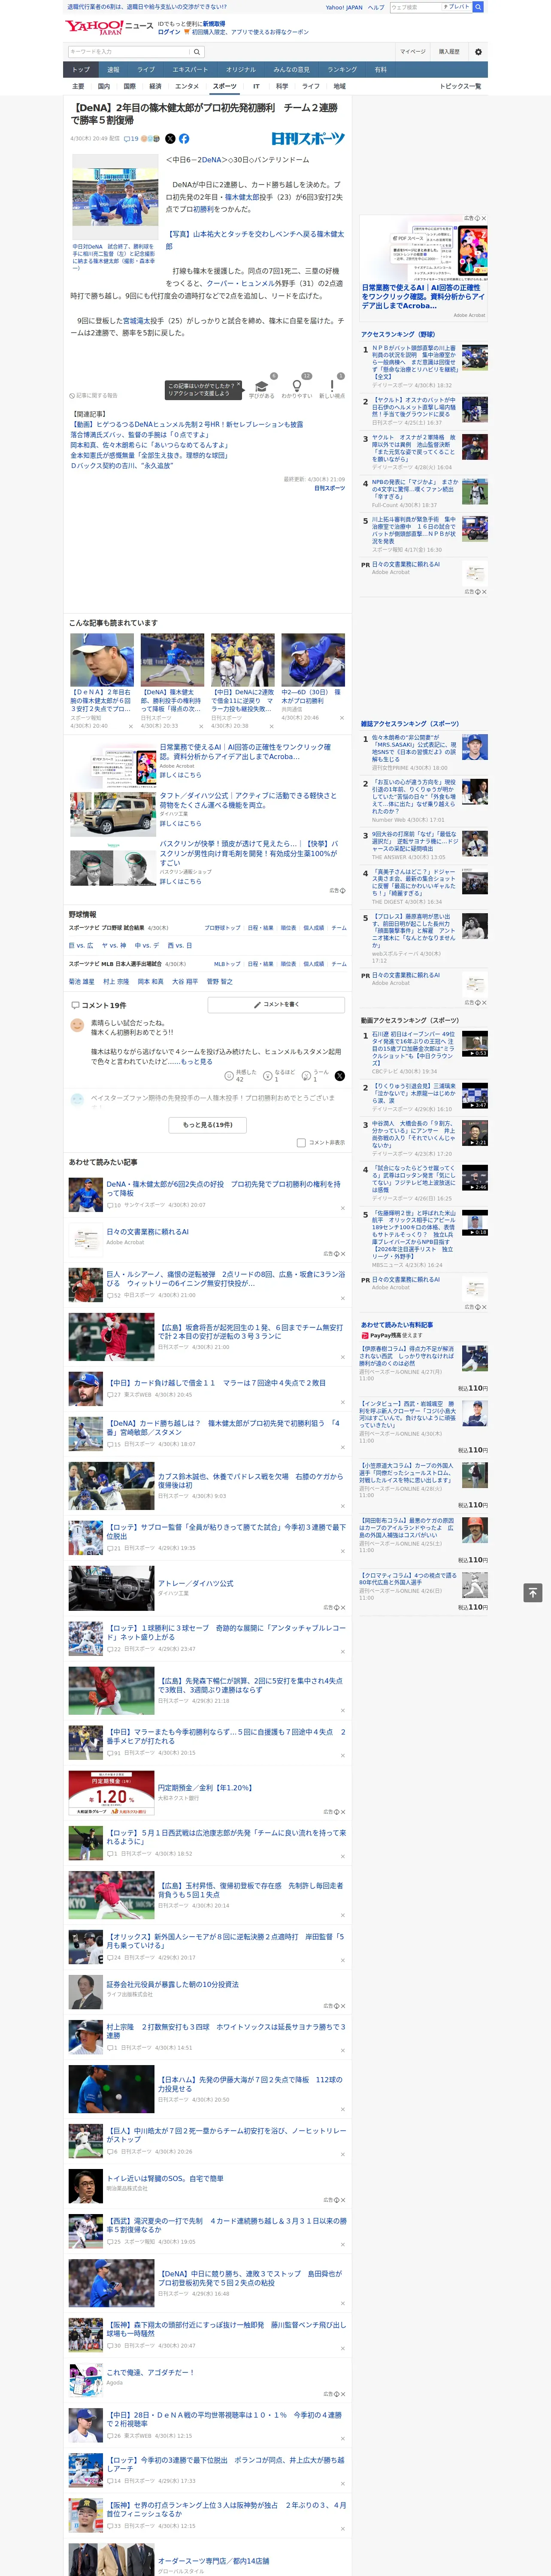Click the comment count bubble icon under the headline
The width and height of the screenshot is (551, 2576).
[127, 139]
